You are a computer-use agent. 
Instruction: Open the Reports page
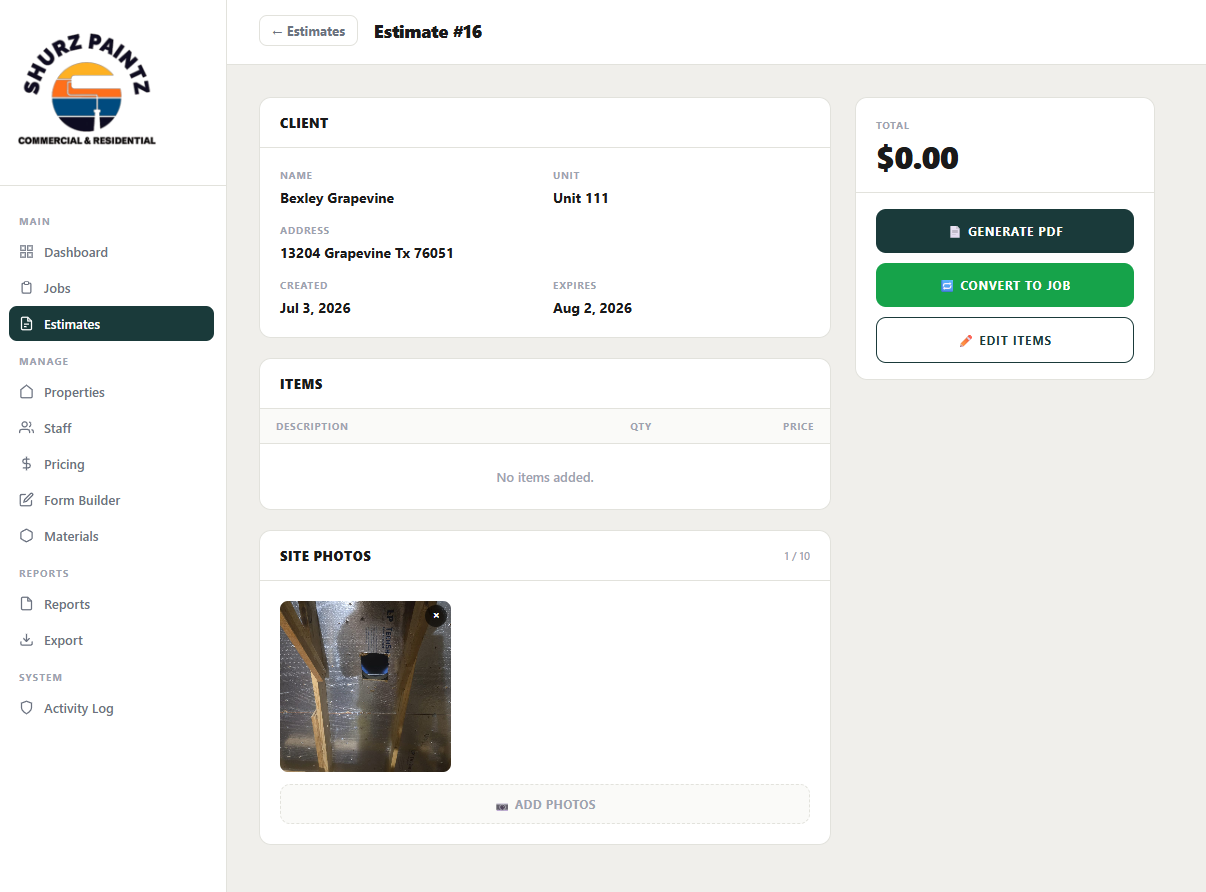[111, 604]
